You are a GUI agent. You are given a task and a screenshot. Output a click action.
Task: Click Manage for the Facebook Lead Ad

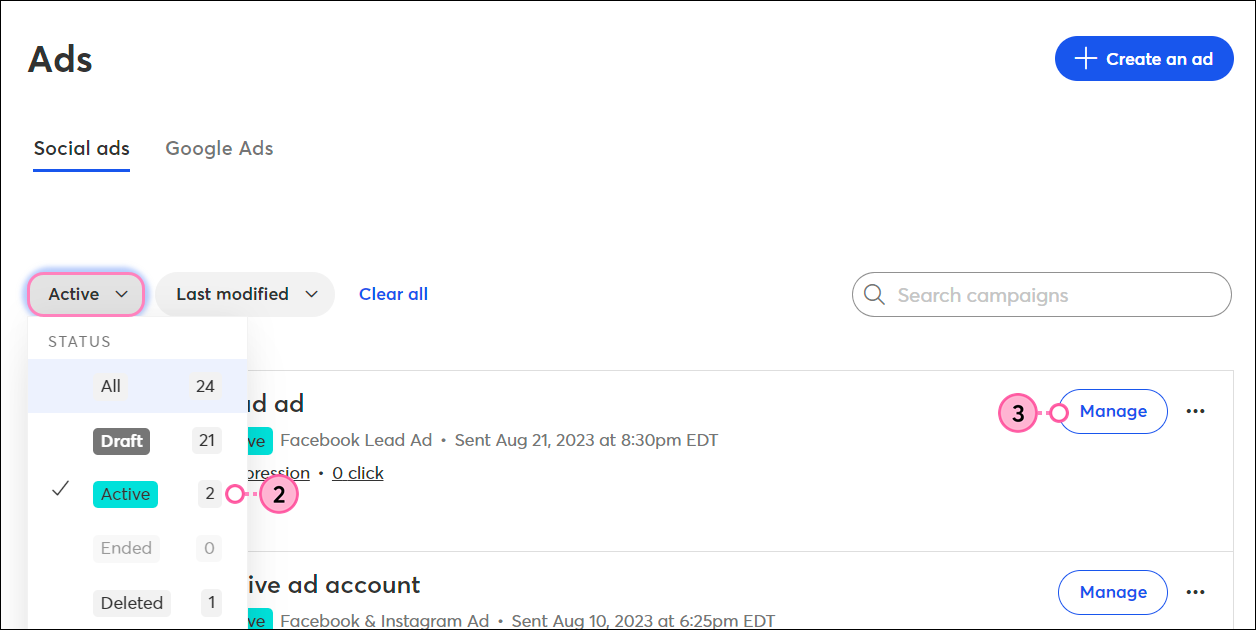coord(1113,411)
